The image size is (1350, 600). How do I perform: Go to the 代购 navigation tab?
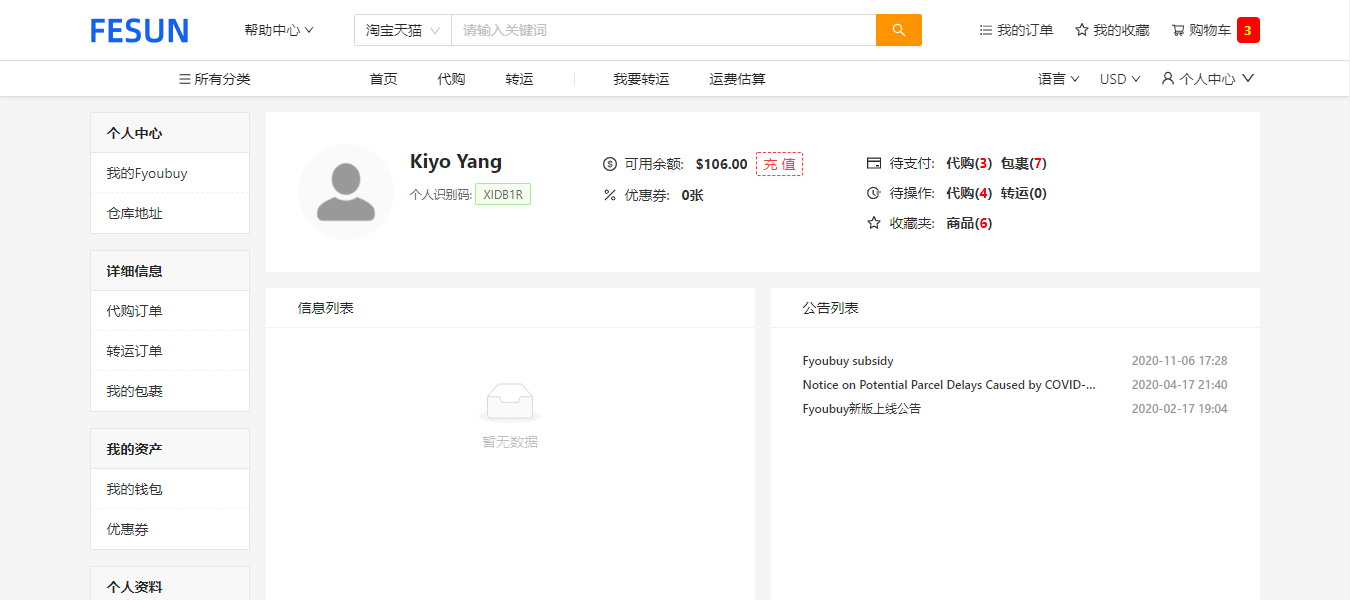[x=451, y=79]
